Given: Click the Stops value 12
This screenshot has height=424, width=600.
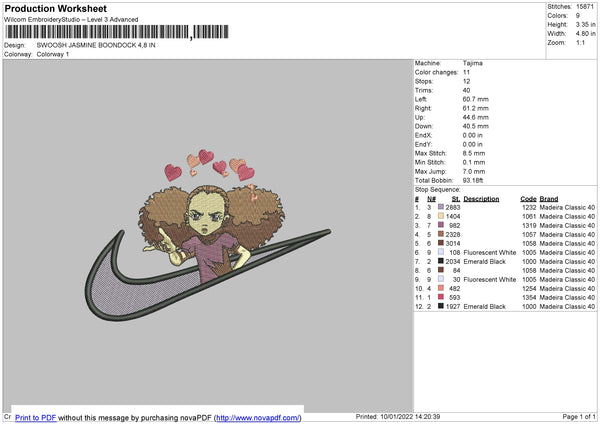Looking at the screenshot, I should click(466, 82).
